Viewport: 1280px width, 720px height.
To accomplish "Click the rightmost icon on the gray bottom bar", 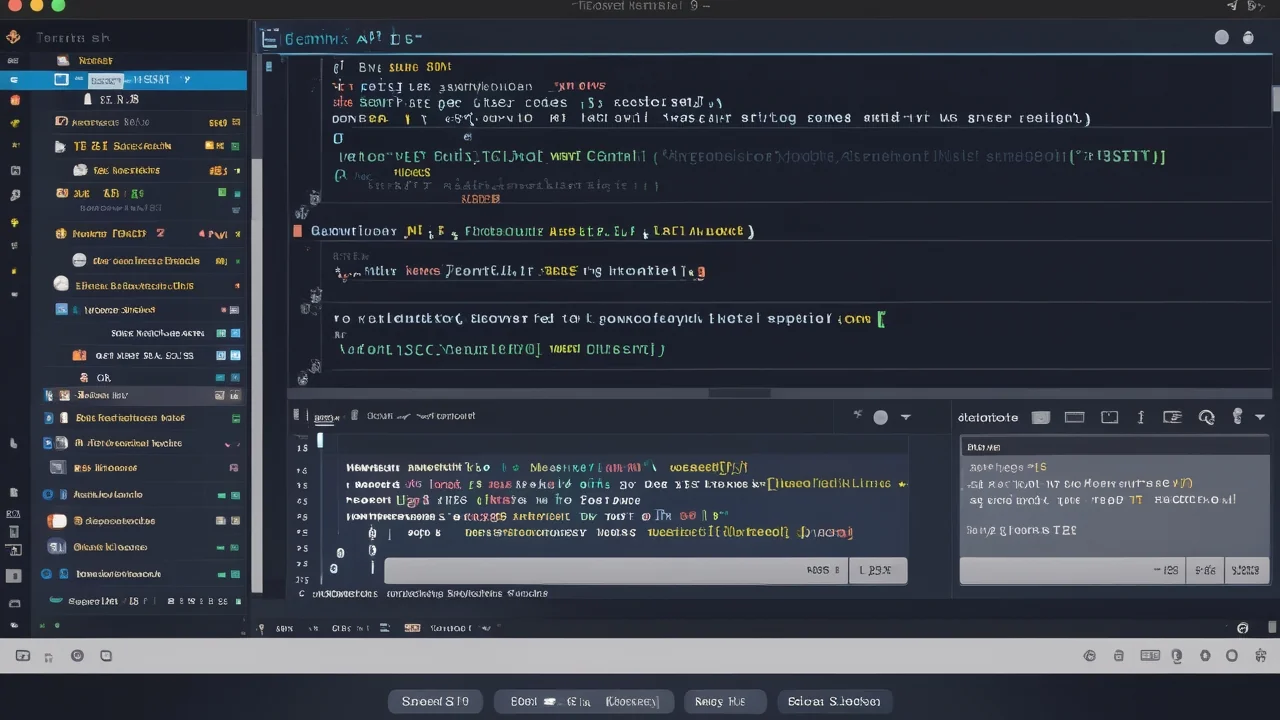I will point(1259,656).
